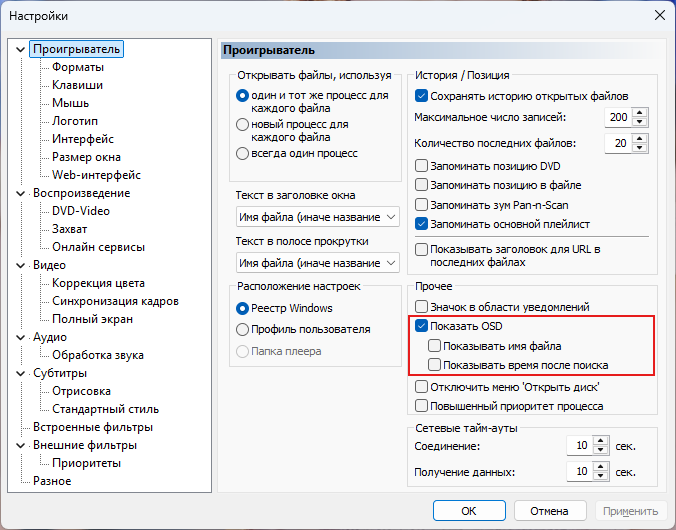Decrease the Получение данных timeout value
This screenshot has width=676, height=530.
[x=601, y=477]
